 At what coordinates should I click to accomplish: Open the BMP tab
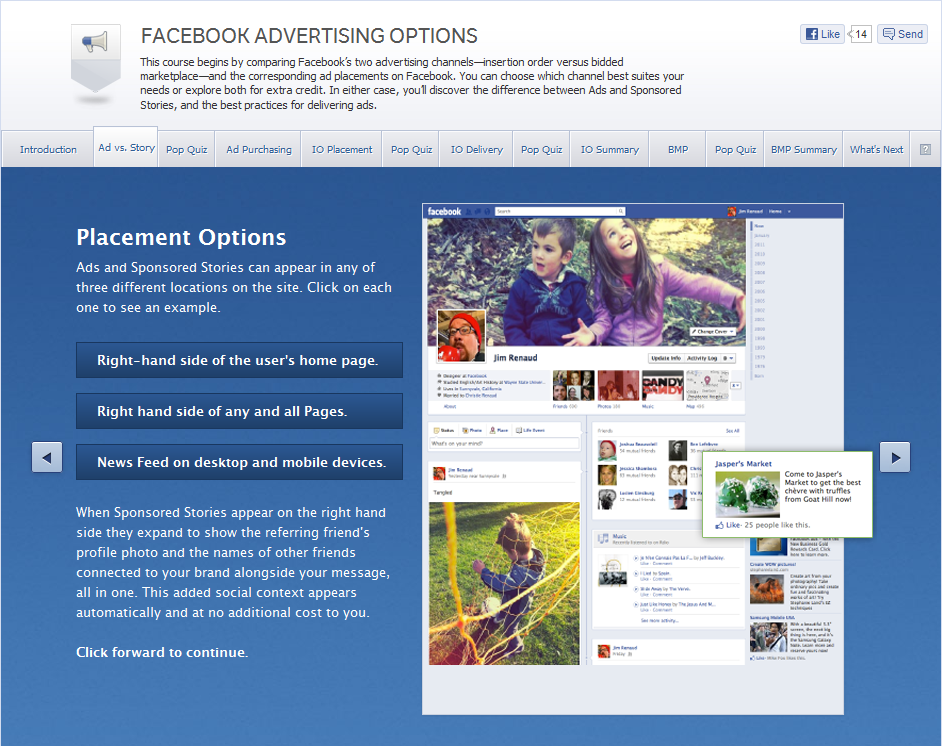678,150
